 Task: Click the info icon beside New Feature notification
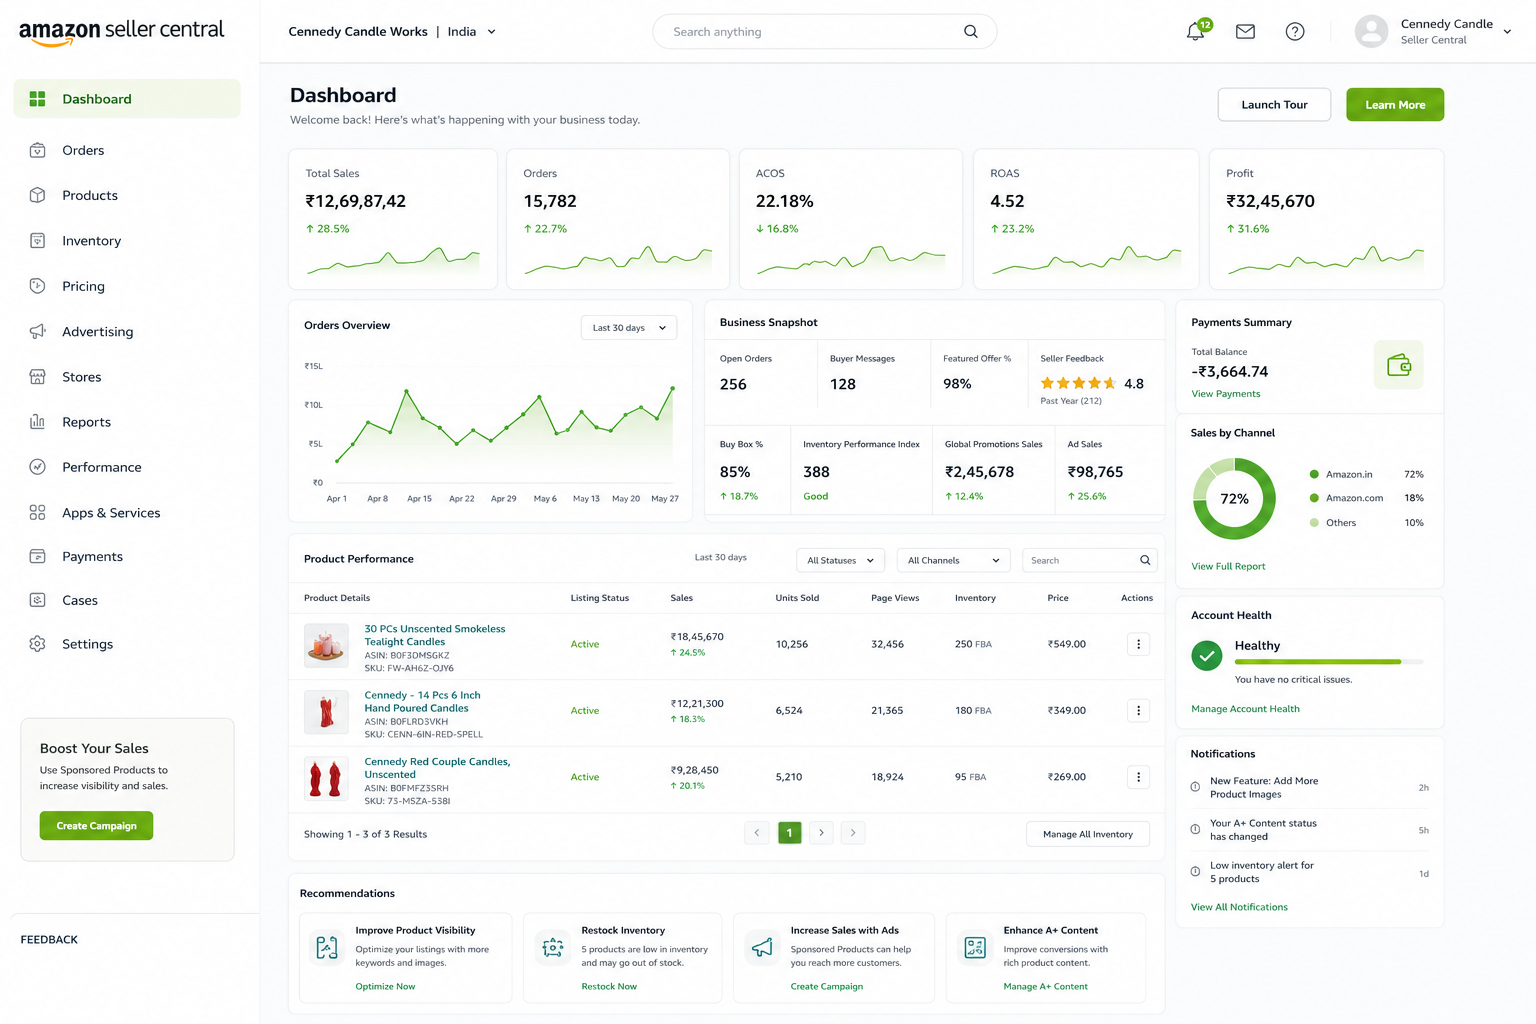pos(1195,787)
